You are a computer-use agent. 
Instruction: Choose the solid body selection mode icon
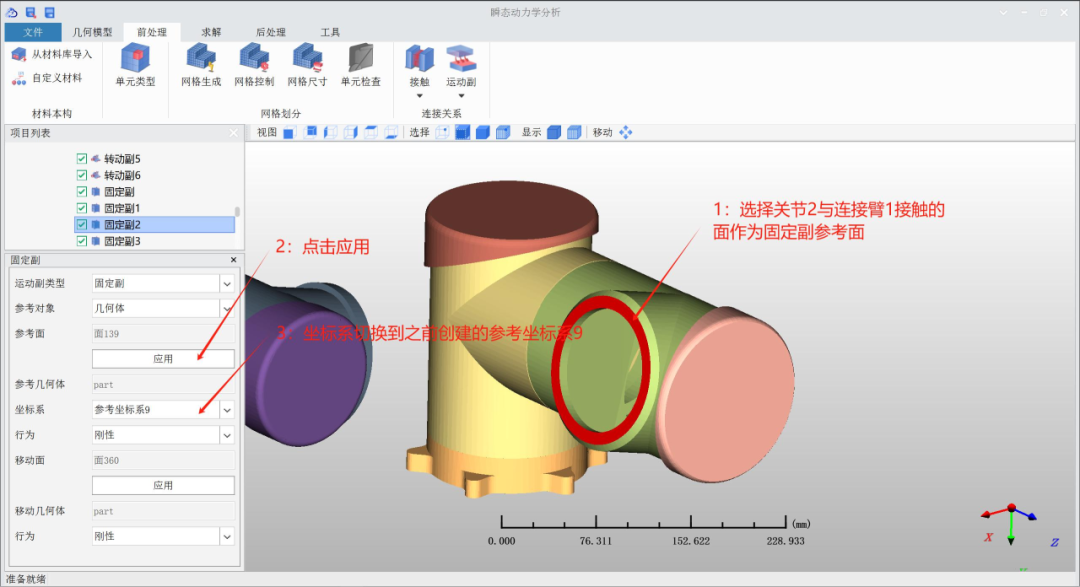click(x=483, y=132)
